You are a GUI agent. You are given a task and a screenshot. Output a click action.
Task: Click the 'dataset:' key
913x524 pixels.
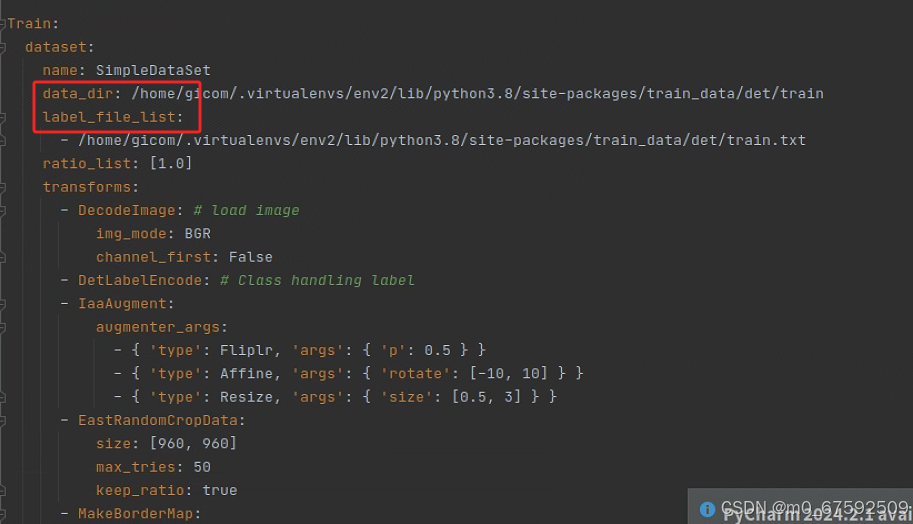point(59,47)
